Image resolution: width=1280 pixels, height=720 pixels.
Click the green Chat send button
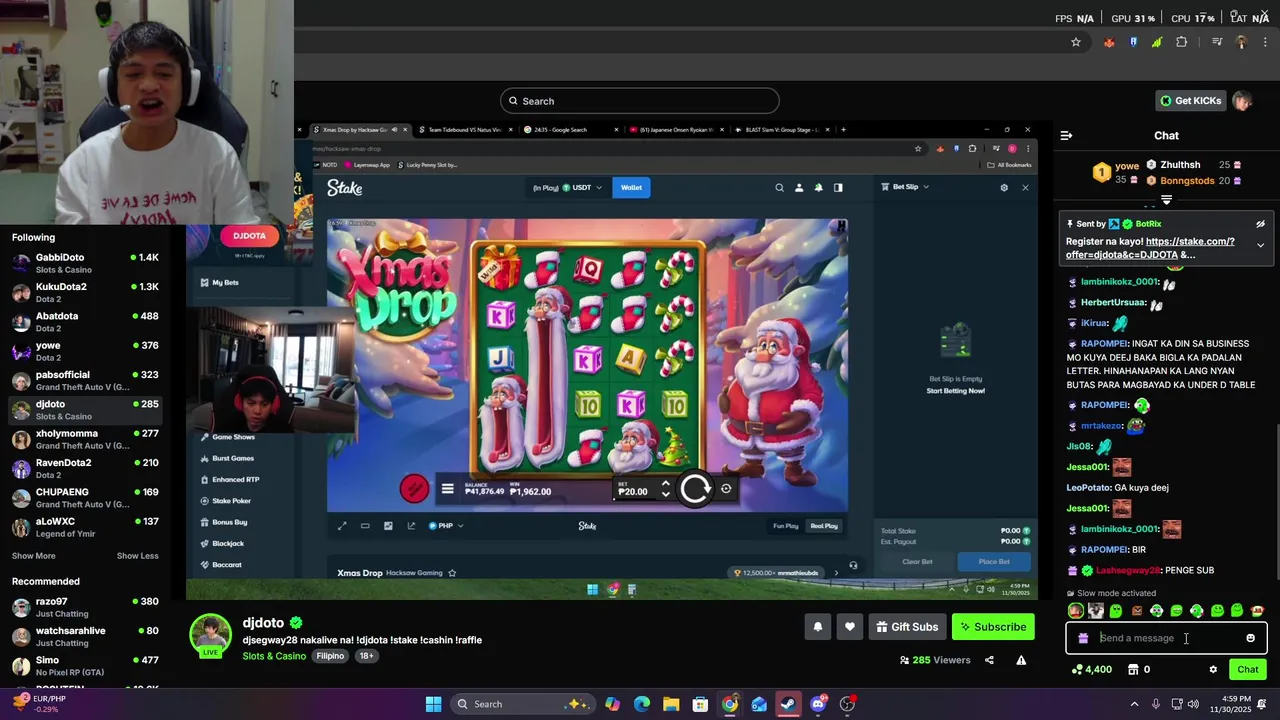click(1248, 670)
